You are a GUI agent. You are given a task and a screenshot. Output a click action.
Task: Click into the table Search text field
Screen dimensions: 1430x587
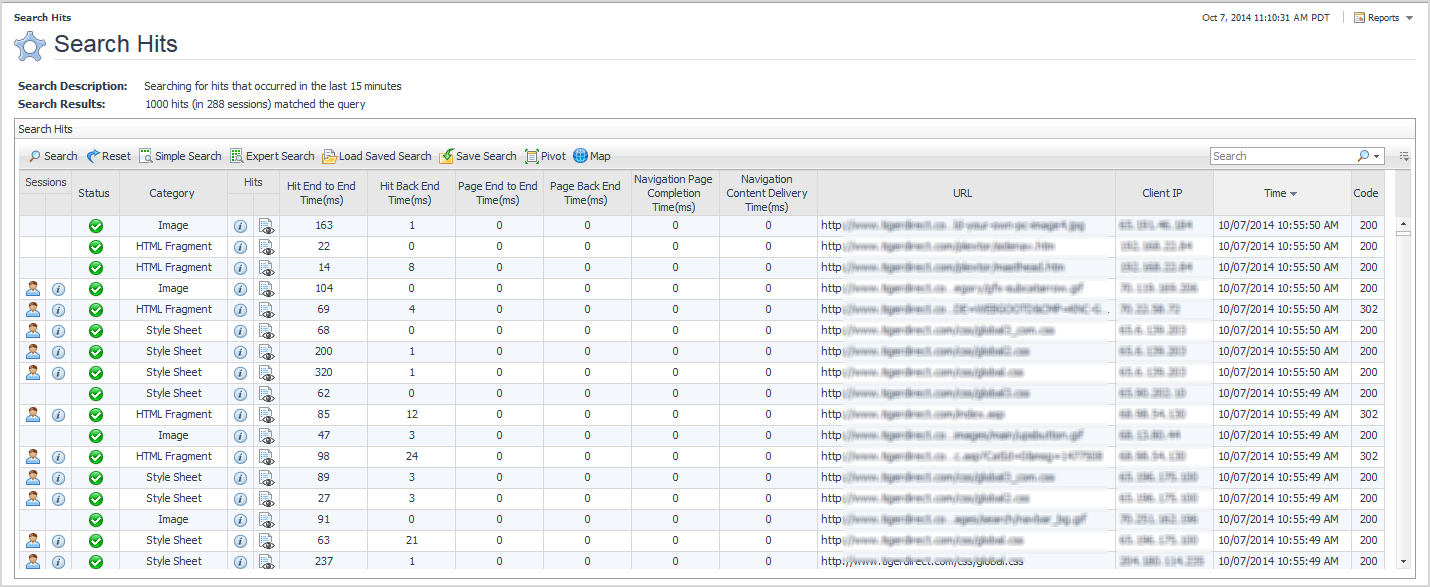pos(1282,157)
